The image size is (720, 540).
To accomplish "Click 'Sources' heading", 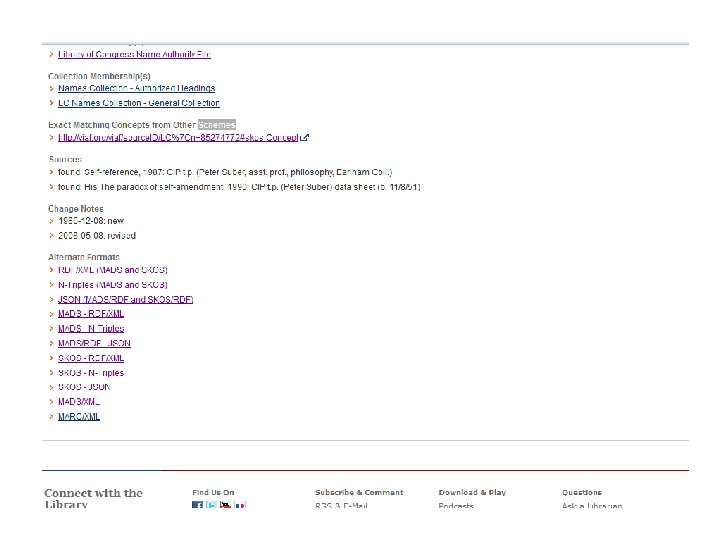I will click(x=65, y=159).
